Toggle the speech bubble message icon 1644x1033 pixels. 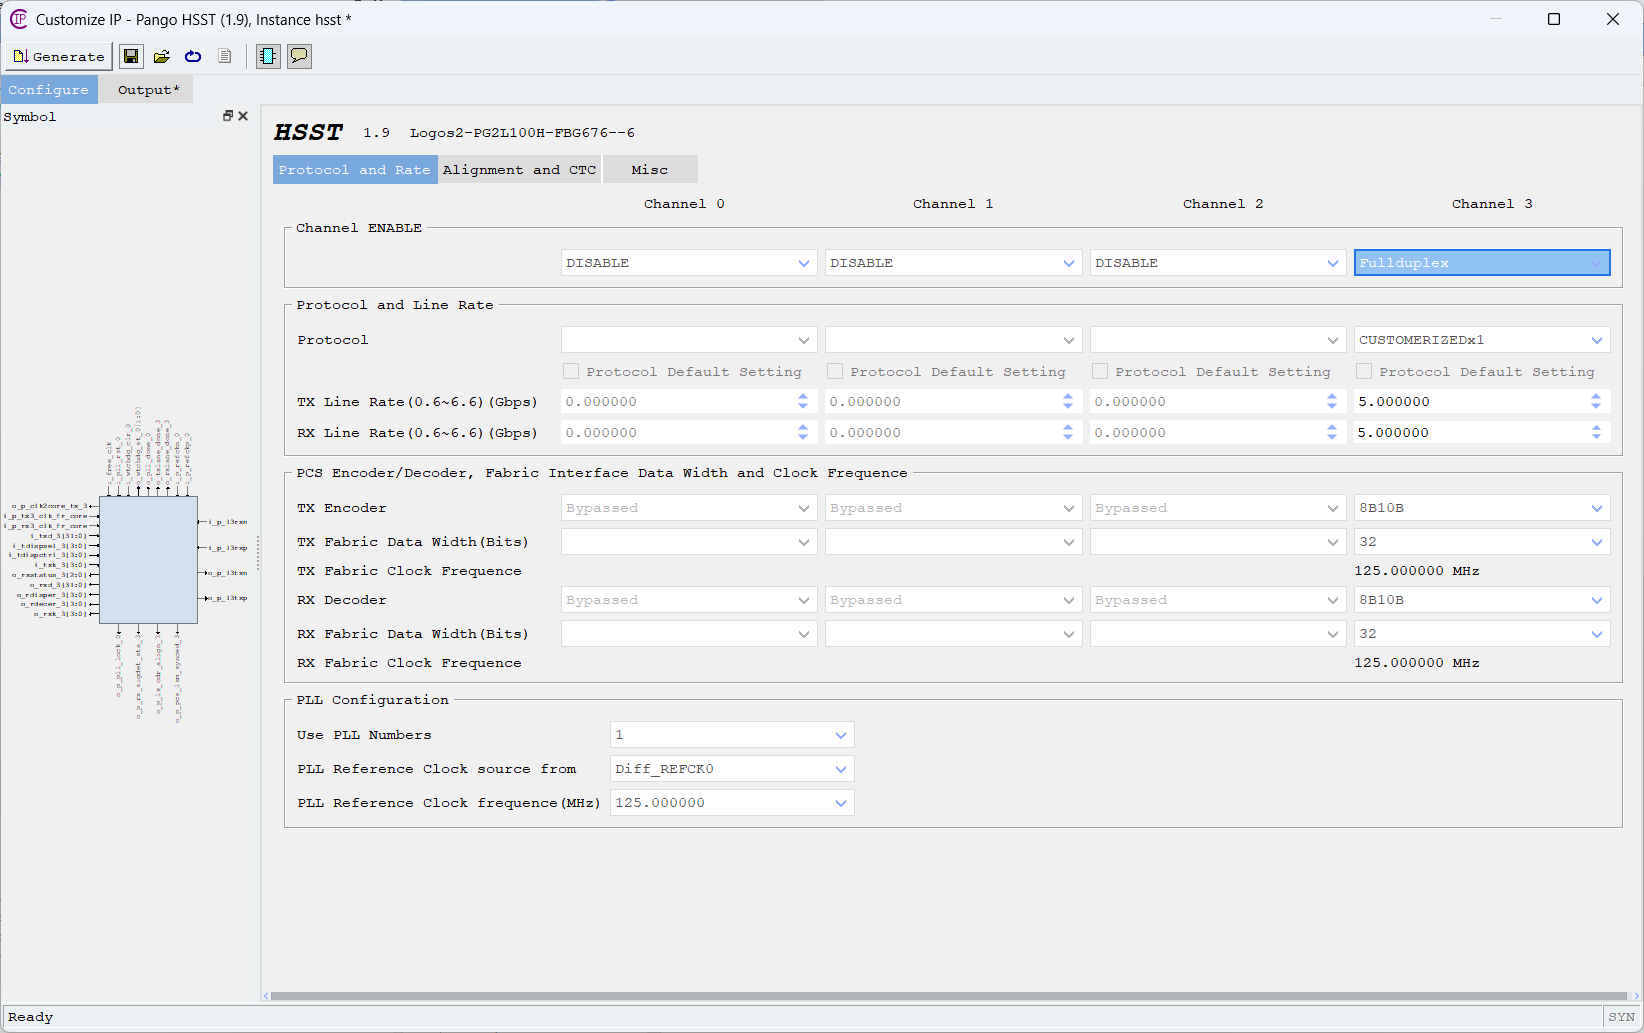click(x=299, y=56)
